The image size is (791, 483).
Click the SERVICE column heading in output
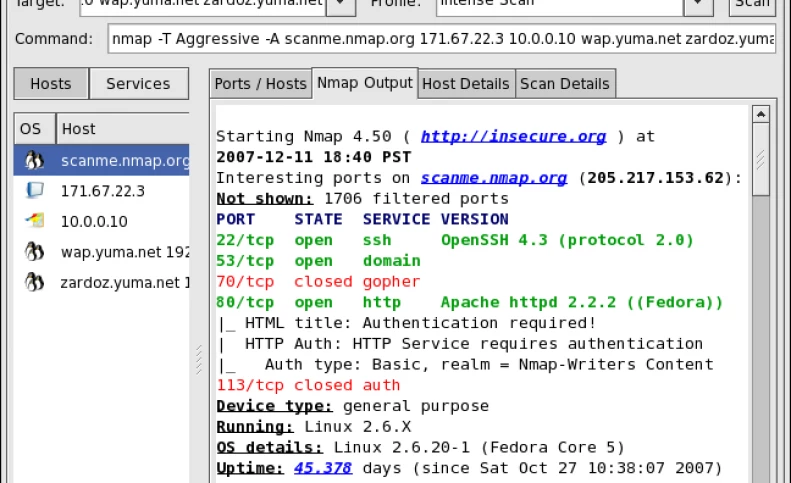(397, 219)
